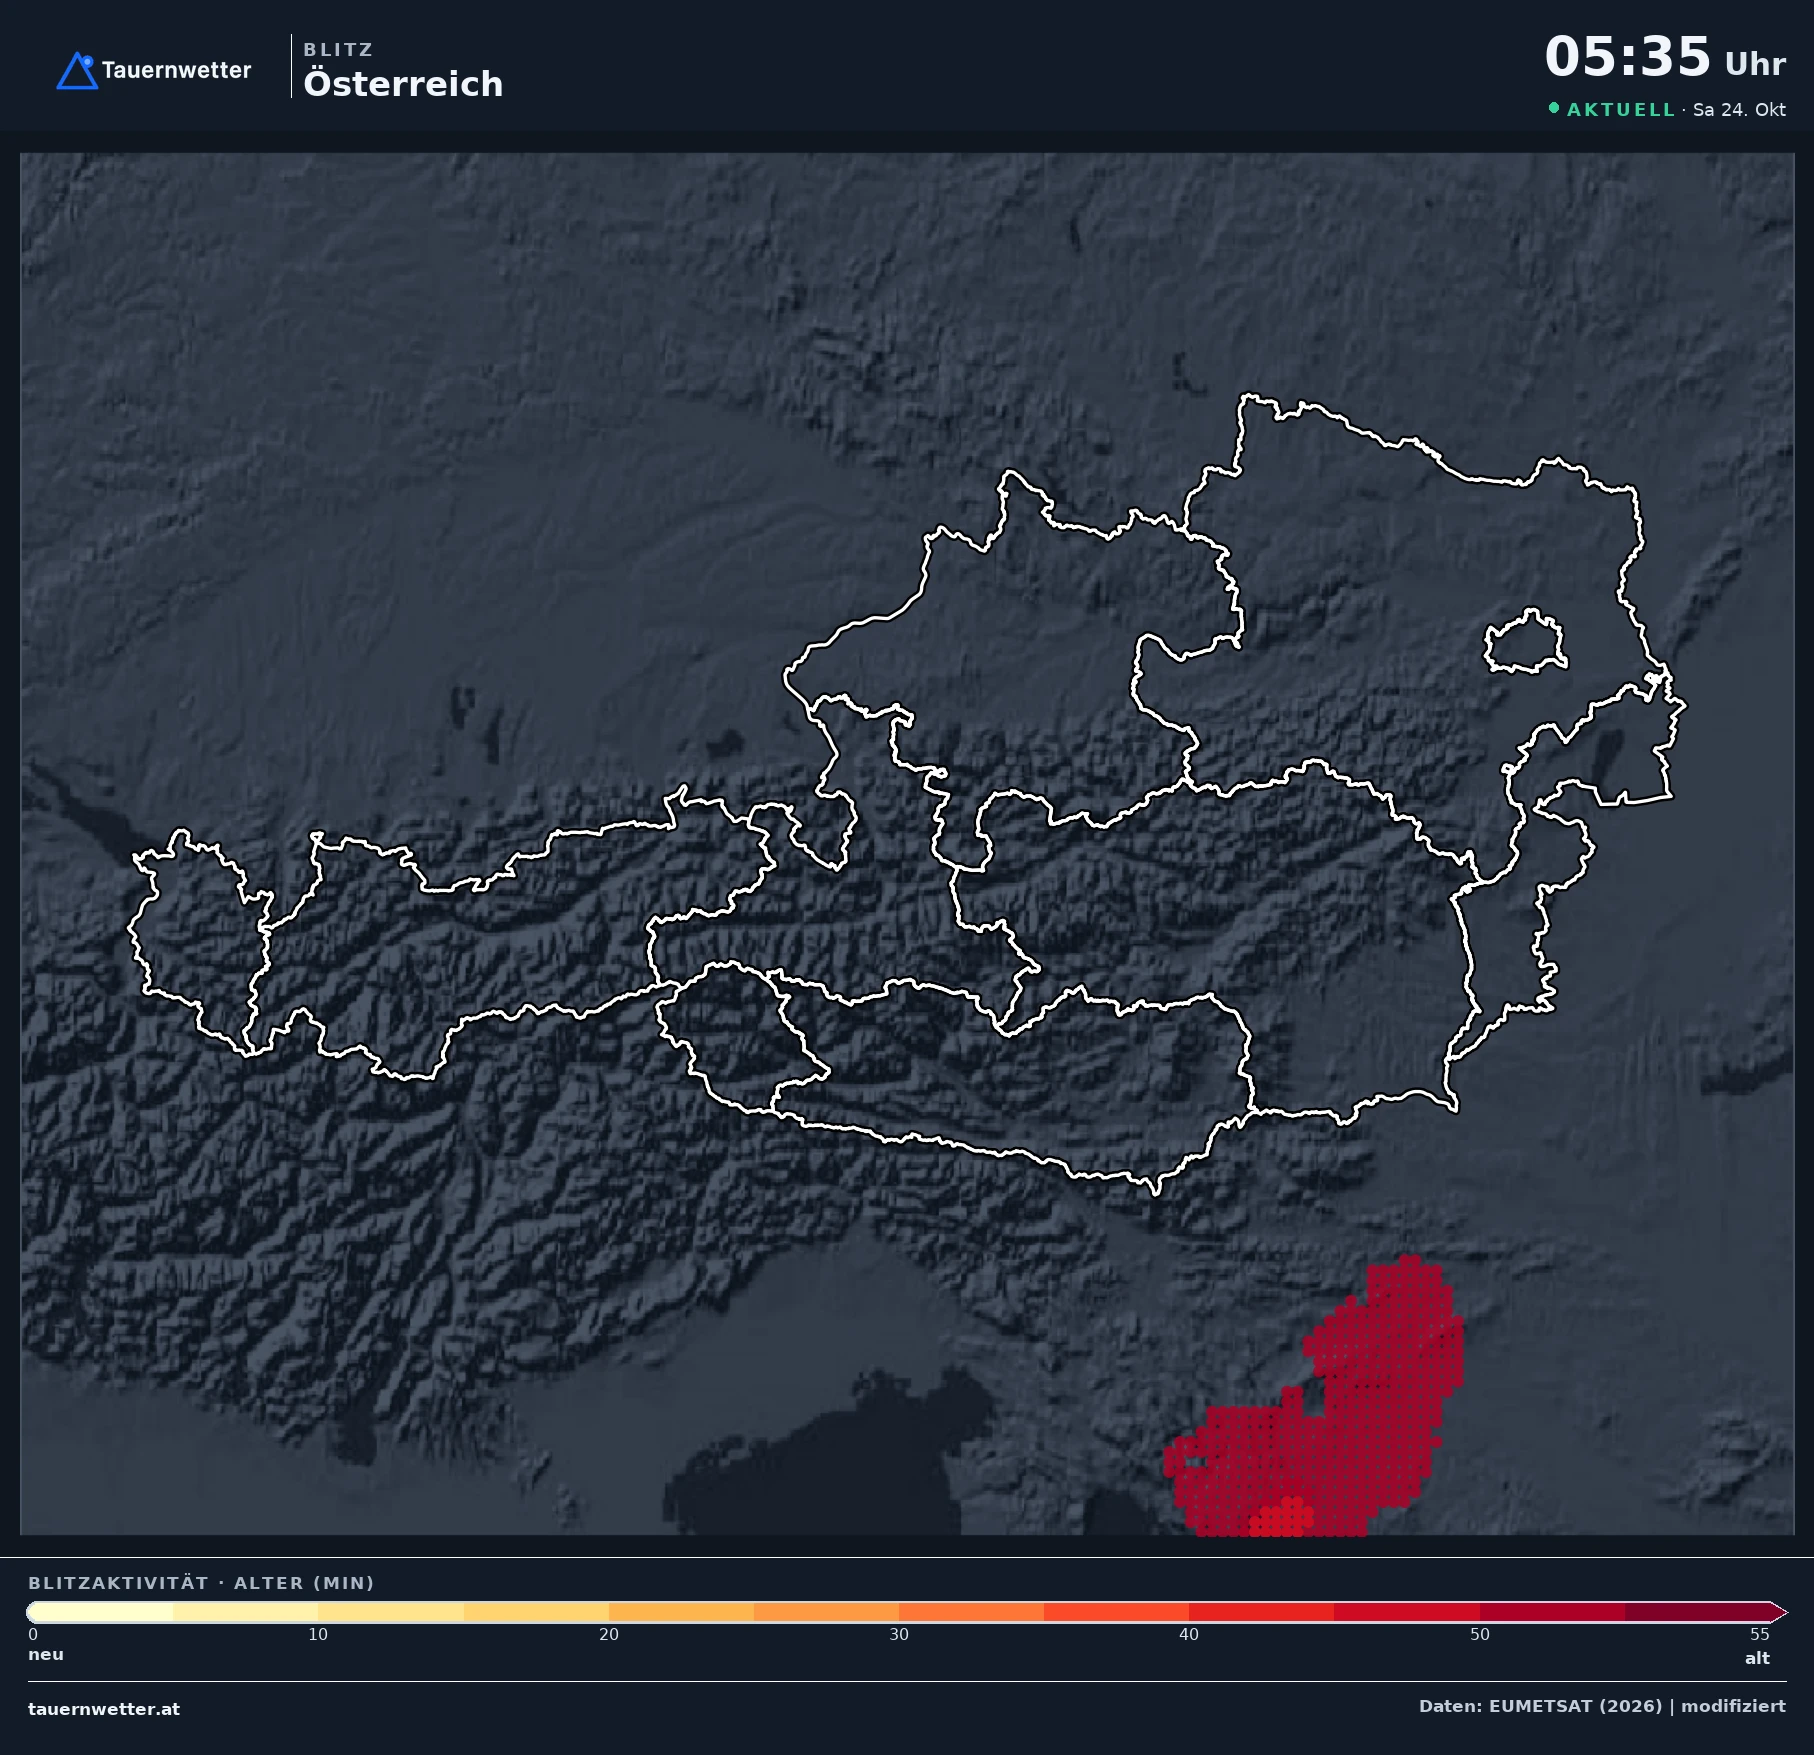Click the "55" legend tick value
Image resolution: width=1814 pixels, height=1755 pixels.
(x=1760, y=1634)
